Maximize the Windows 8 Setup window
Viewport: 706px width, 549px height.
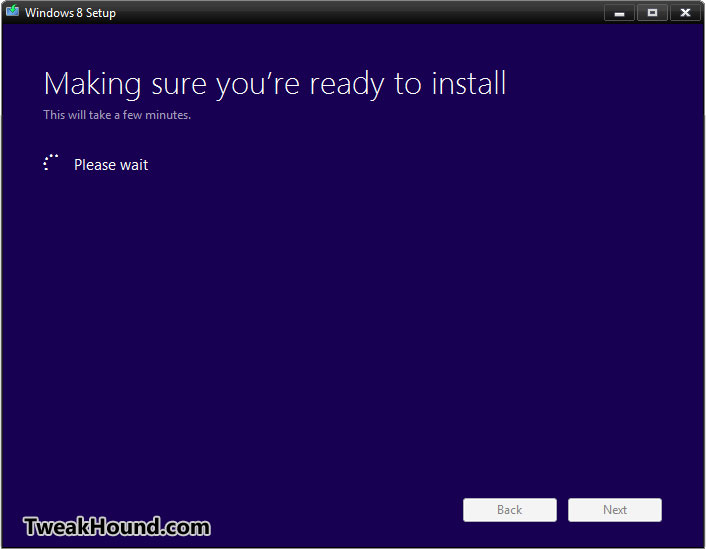(652, 13)
